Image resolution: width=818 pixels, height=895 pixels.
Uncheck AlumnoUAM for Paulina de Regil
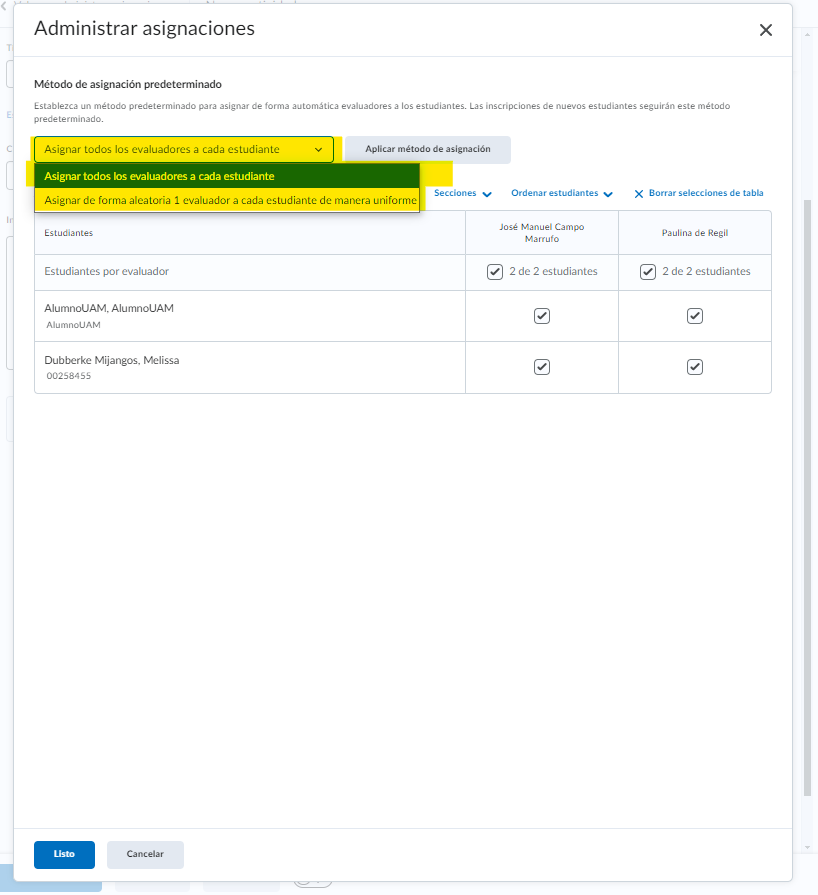(x=695, y=316)
